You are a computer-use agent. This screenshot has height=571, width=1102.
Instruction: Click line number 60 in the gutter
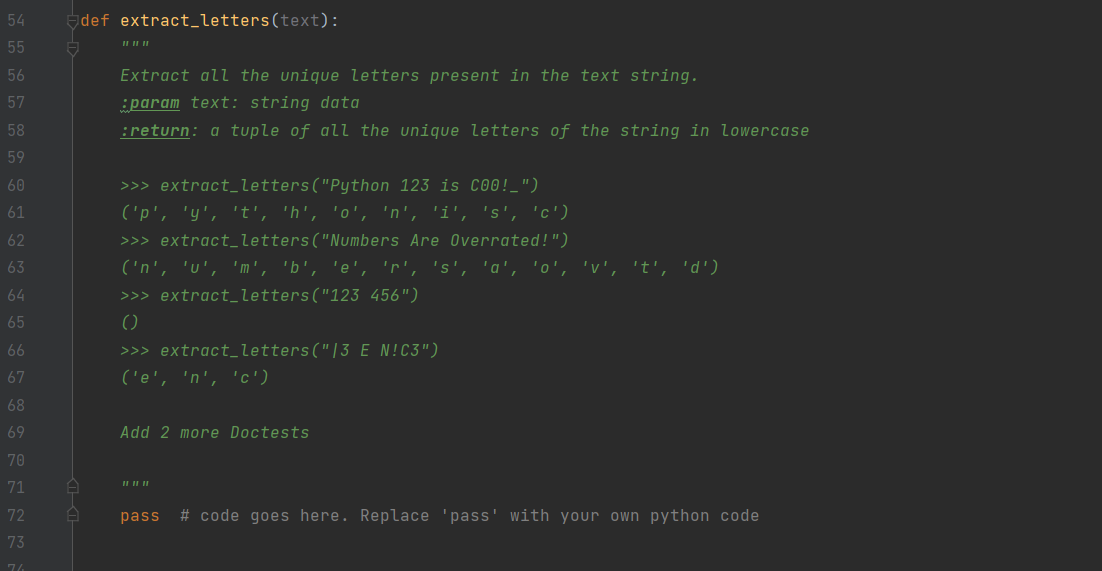[x=16, y=186]
